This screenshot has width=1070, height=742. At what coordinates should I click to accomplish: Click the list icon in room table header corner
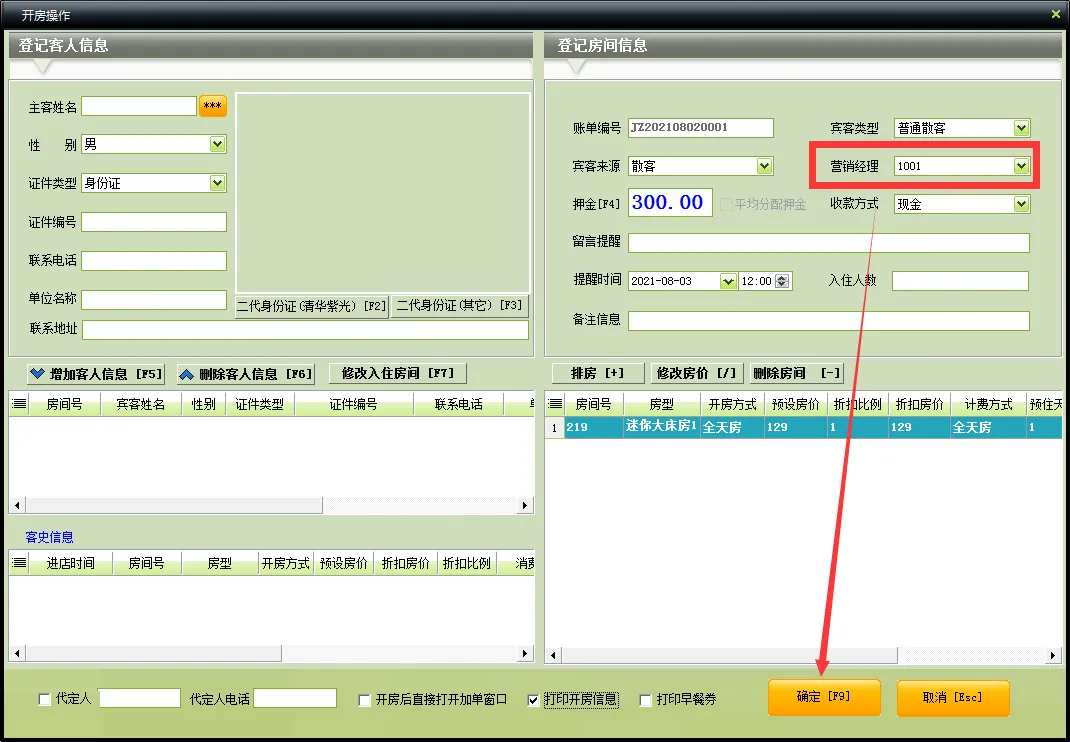pos(554,404)
